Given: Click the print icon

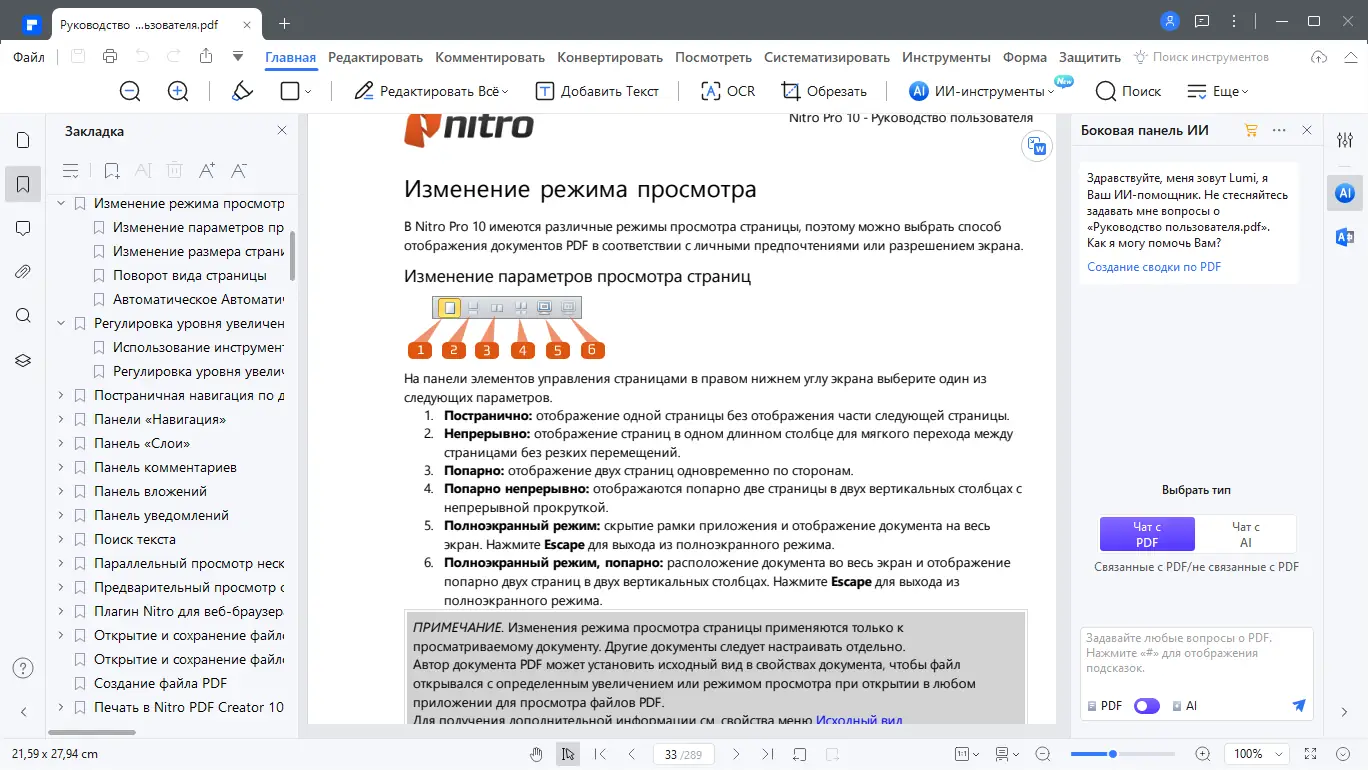Looking at the screenshot, I should click(x=110, y=57).
